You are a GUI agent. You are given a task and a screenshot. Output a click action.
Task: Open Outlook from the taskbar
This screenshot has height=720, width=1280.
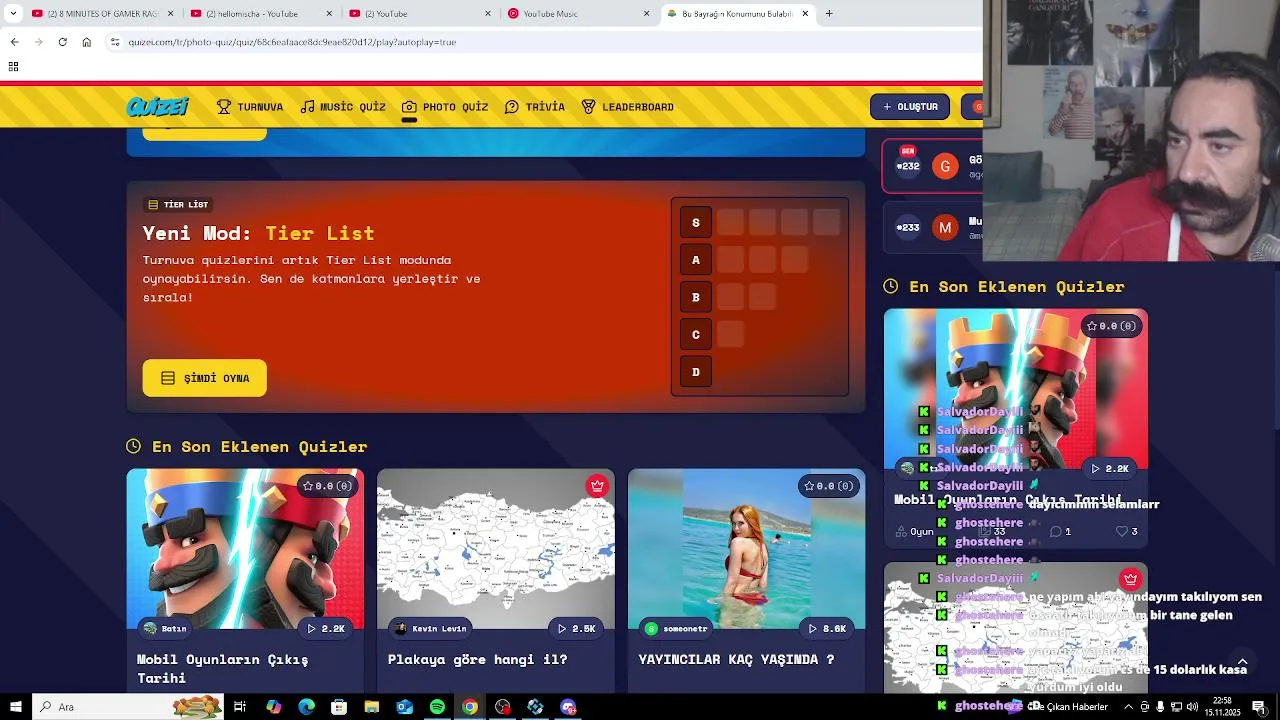pos(404,707)
